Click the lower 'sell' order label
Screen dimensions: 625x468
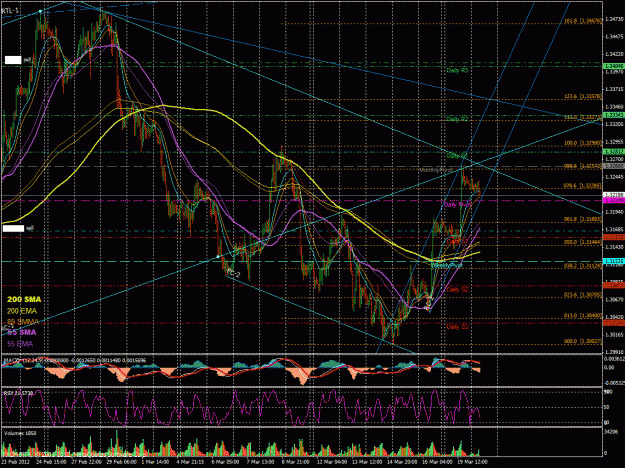coord(29,228)
